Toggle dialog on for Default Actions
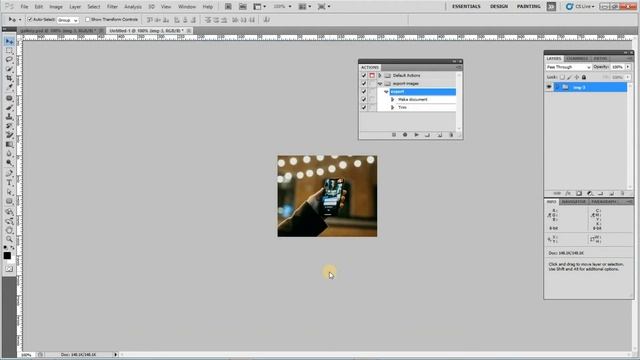Viewport: 640px width, 360px height. point(372,76)
